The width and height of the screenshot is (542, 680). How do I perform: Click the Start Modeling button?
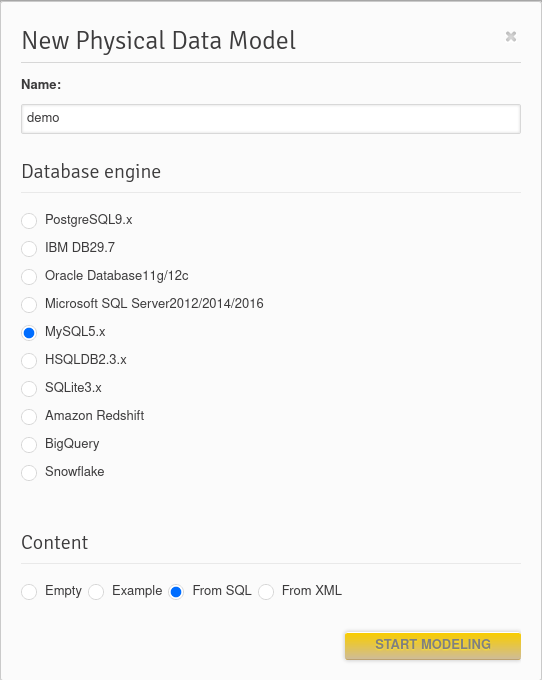pos(433,646)
